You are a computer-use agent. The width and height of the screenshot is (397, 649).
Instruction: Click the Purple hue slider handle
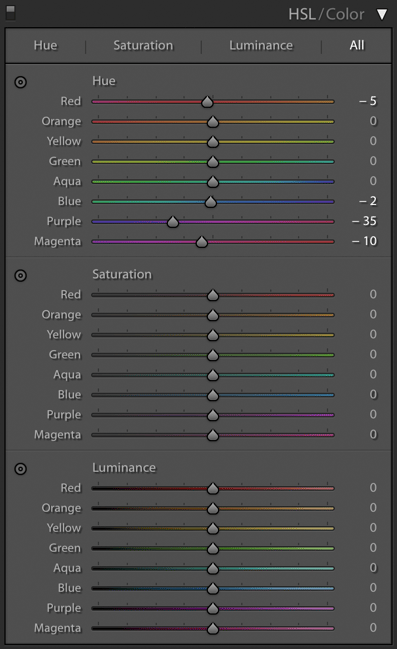pos(173,222)
